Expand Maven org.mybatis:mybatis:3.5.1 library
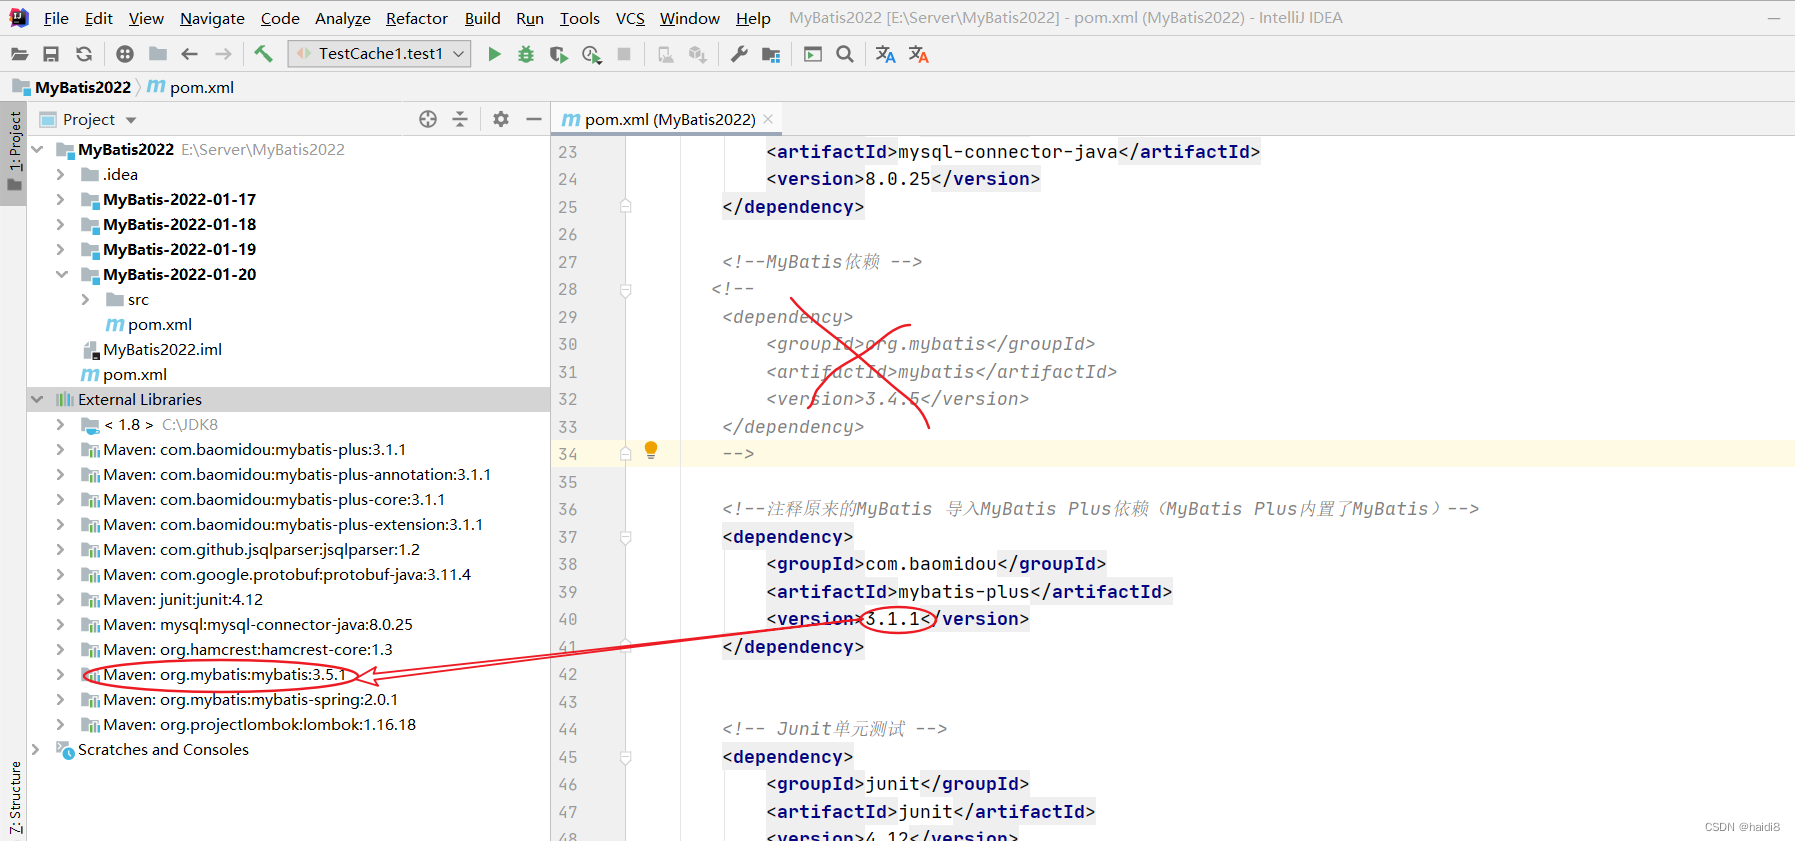This screenshot has height=841, width=1795. (60, 674)
